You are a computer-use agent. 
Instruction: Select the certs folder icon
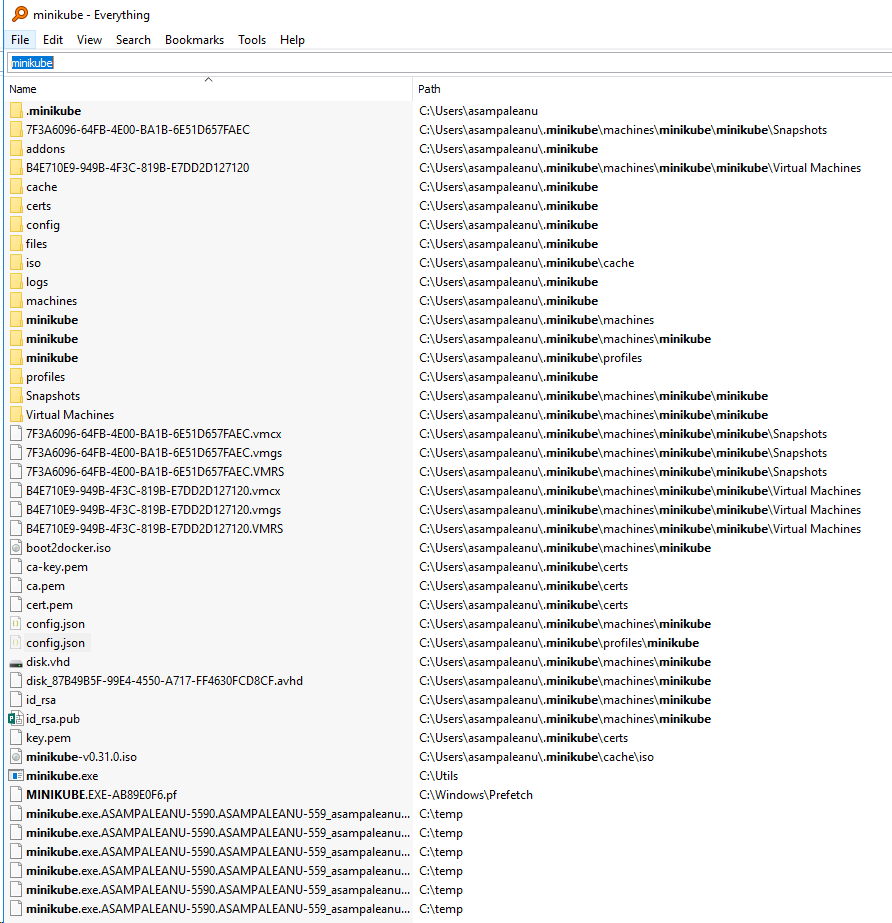pyautogui.click(x=16, y=206)
